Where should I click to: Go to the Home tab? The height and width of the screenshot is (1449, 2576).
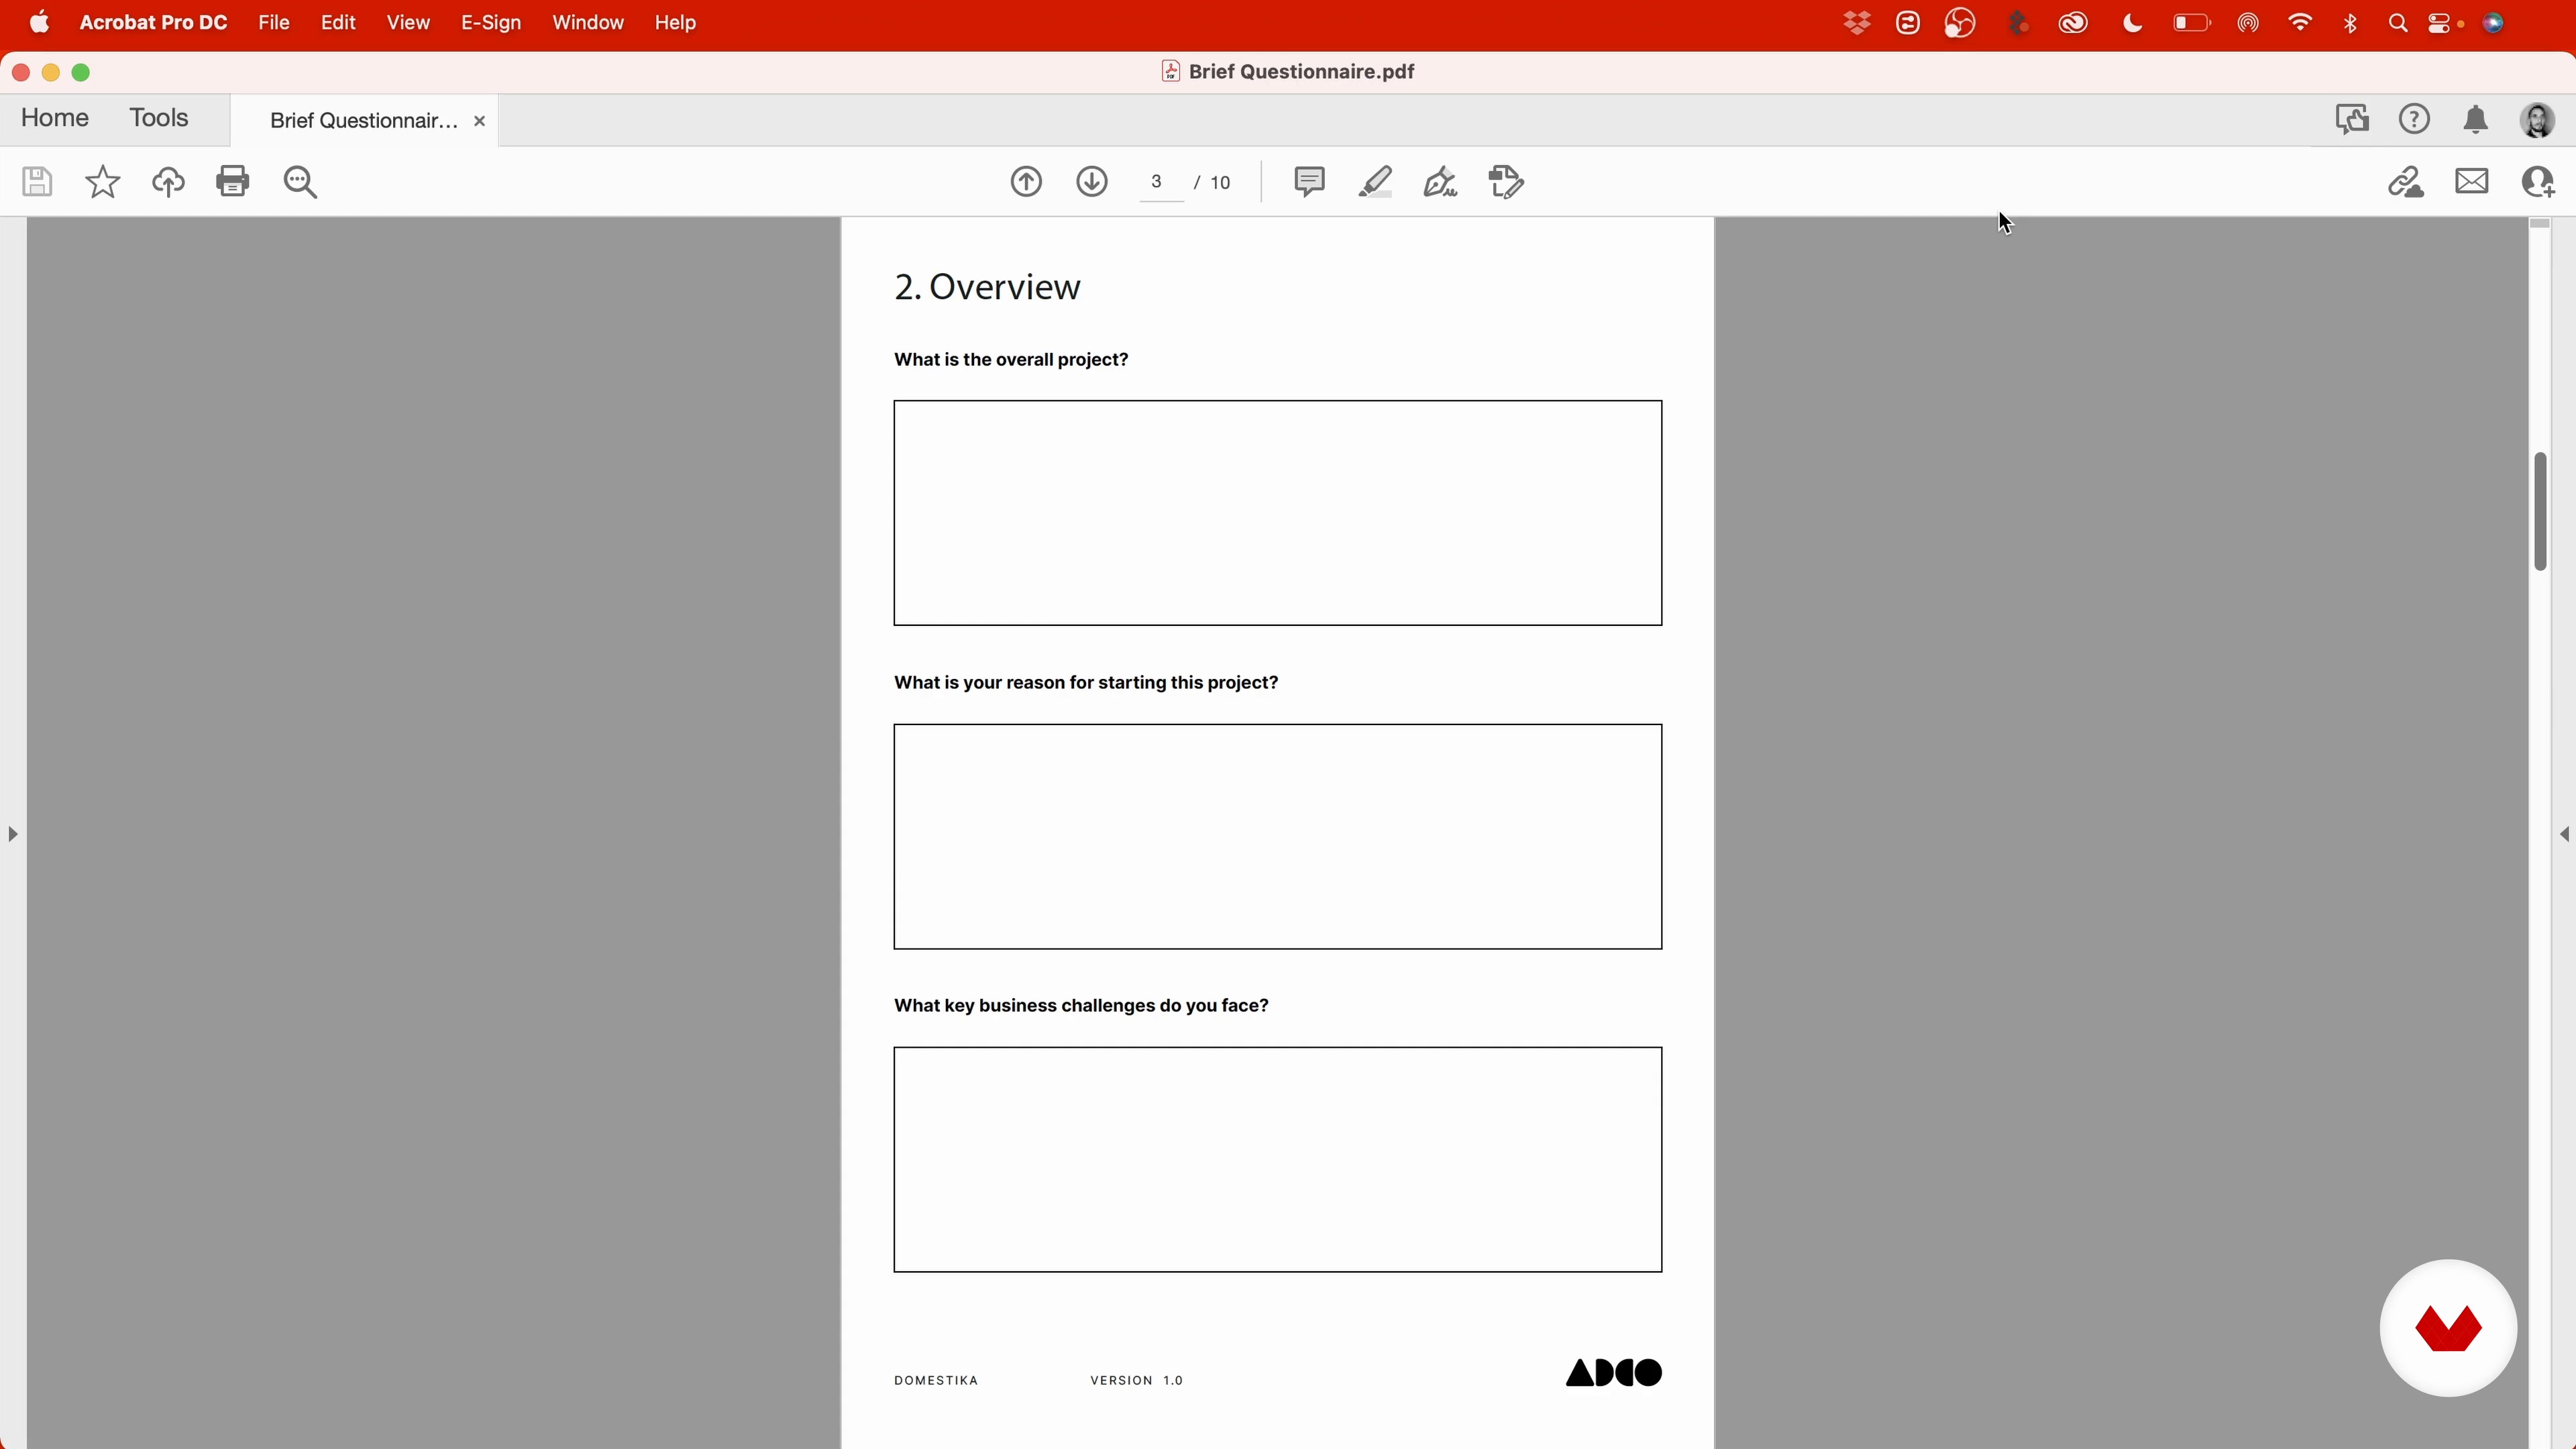pyautogui.click(x=54, y=118)
